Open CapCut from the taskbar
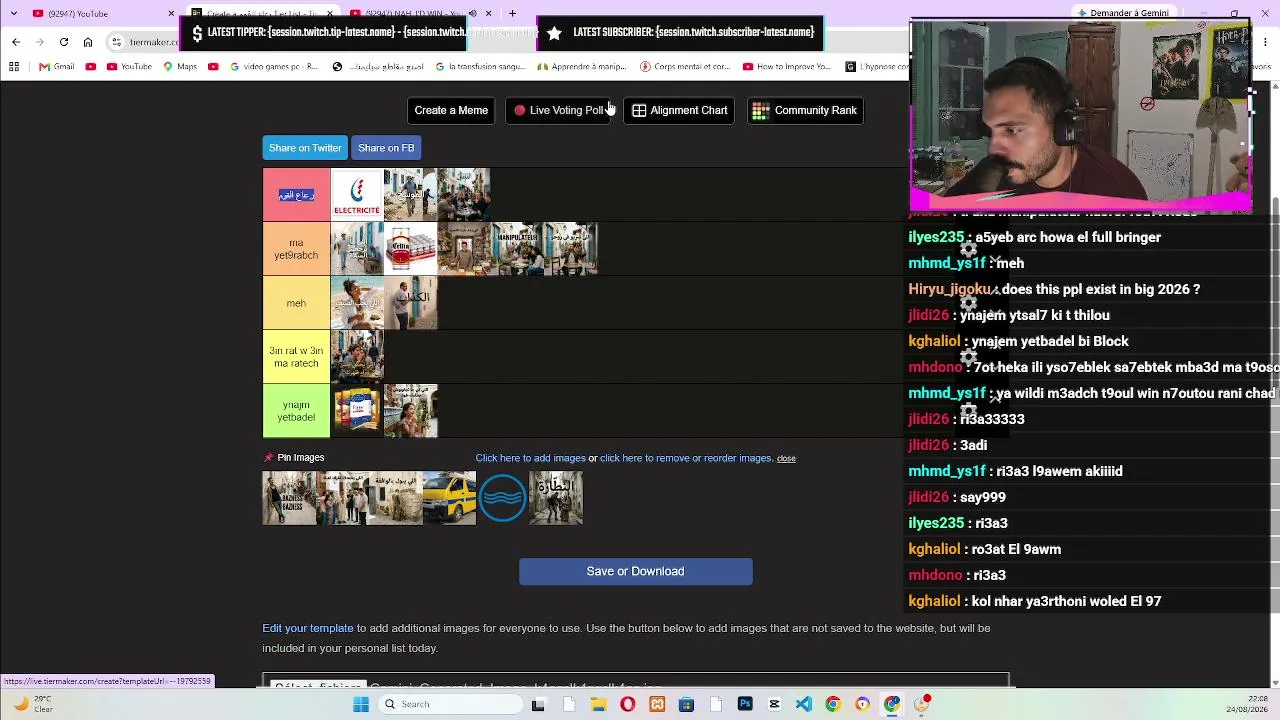The height and width of the screenshot is (720, 1280). [774, 704]
